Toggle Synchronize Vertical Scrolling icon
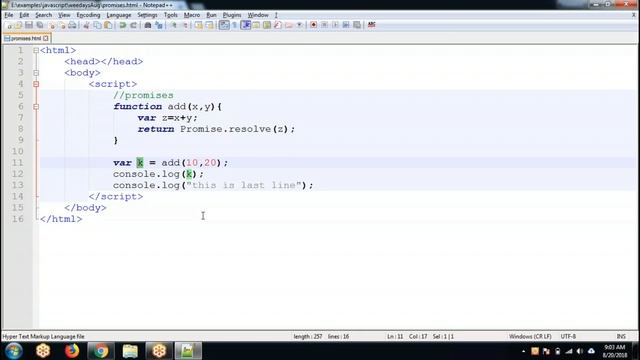The image size is (640, 360). (198, 25)
